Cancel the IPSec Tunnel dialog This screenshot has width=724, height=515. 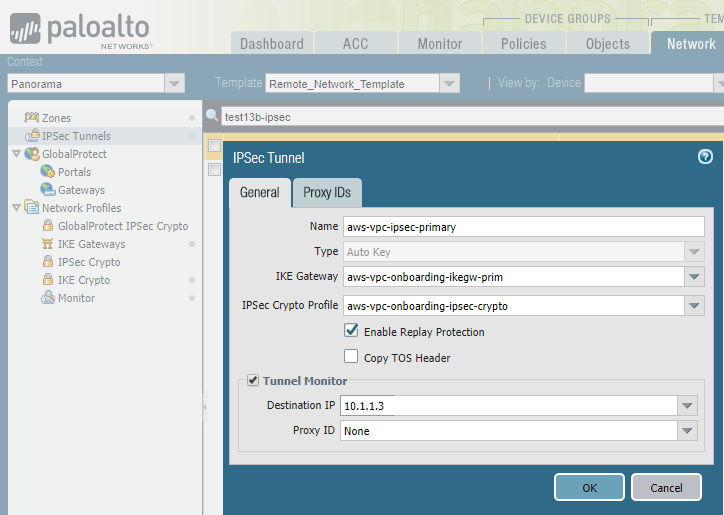click(666, 487)
